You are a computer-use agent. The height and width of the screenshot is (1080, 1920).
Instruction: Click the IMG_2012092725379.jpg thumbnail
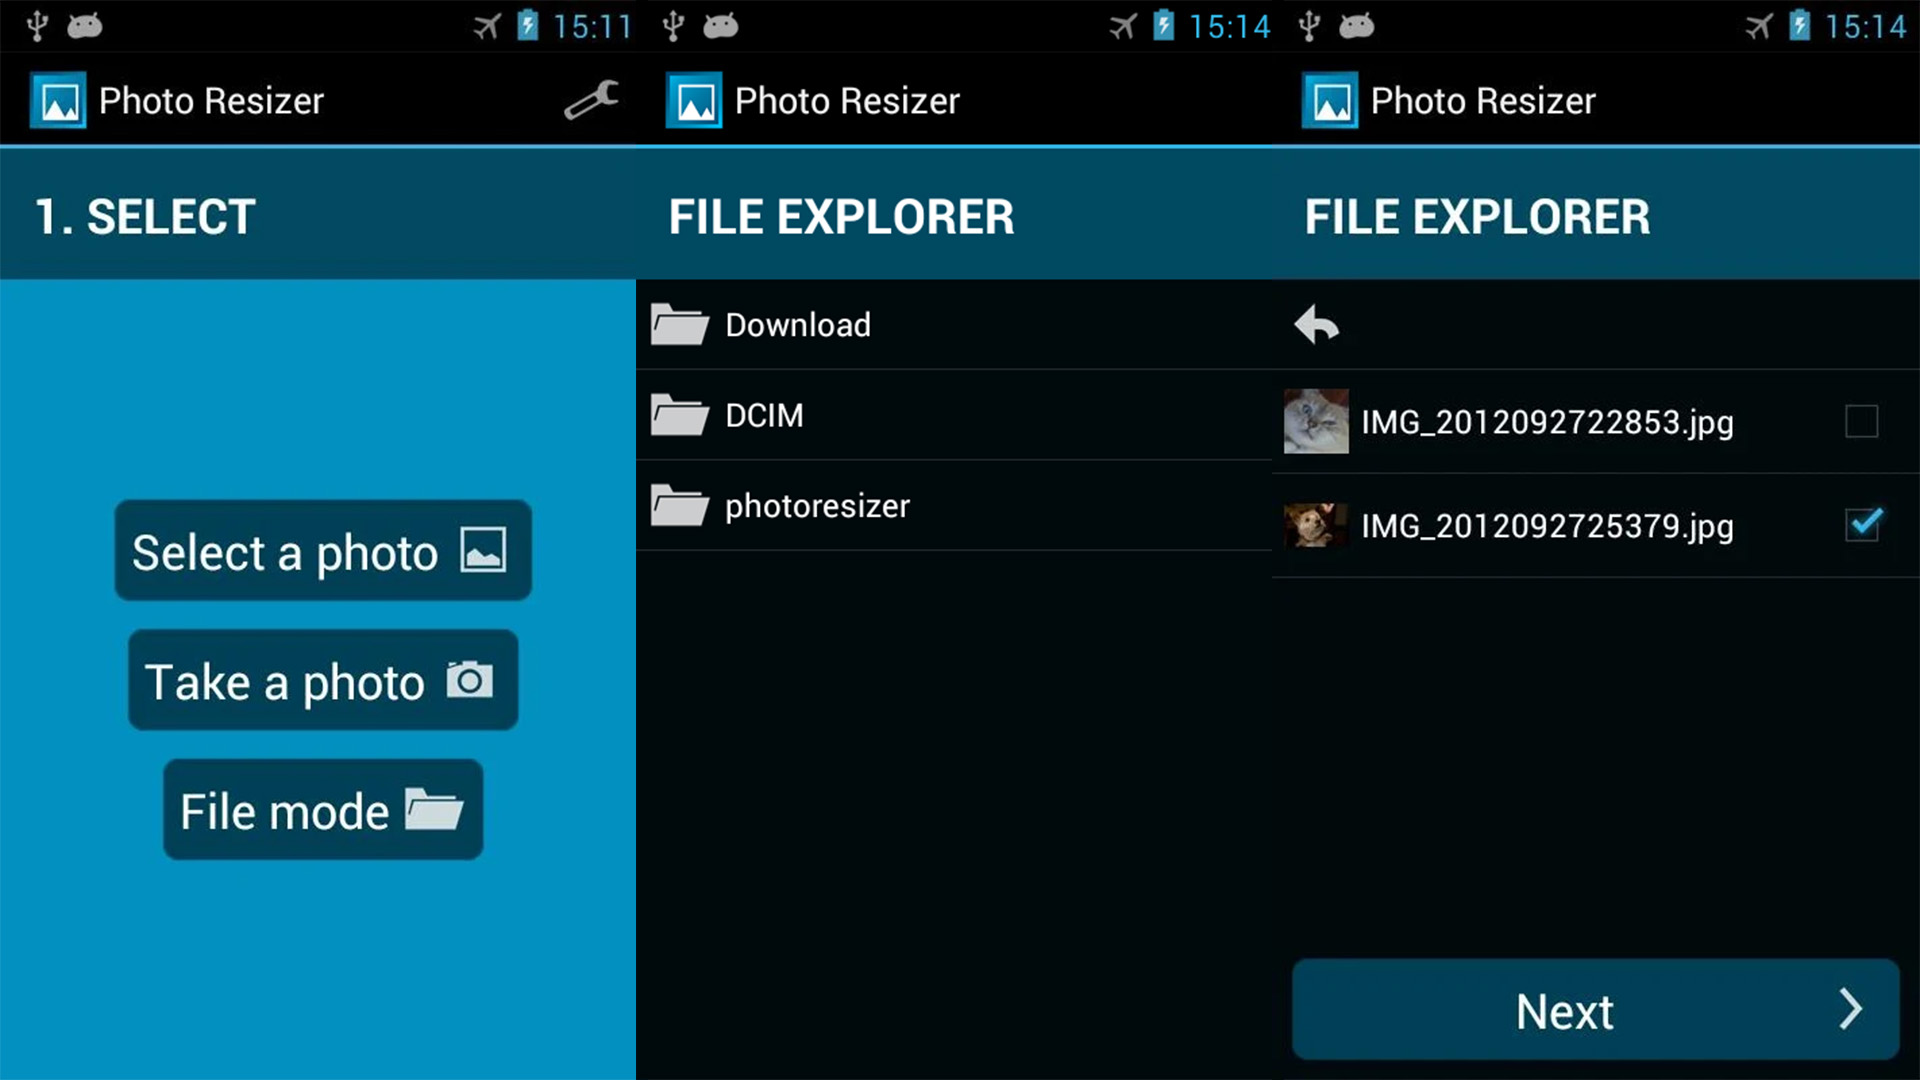tap(1316, 525)
